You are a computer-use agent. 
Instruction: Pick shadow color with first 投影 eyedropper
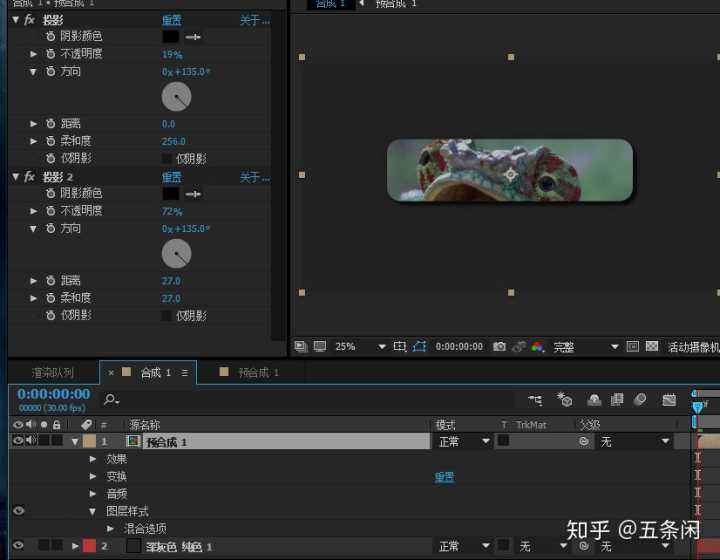click(193, 37)
